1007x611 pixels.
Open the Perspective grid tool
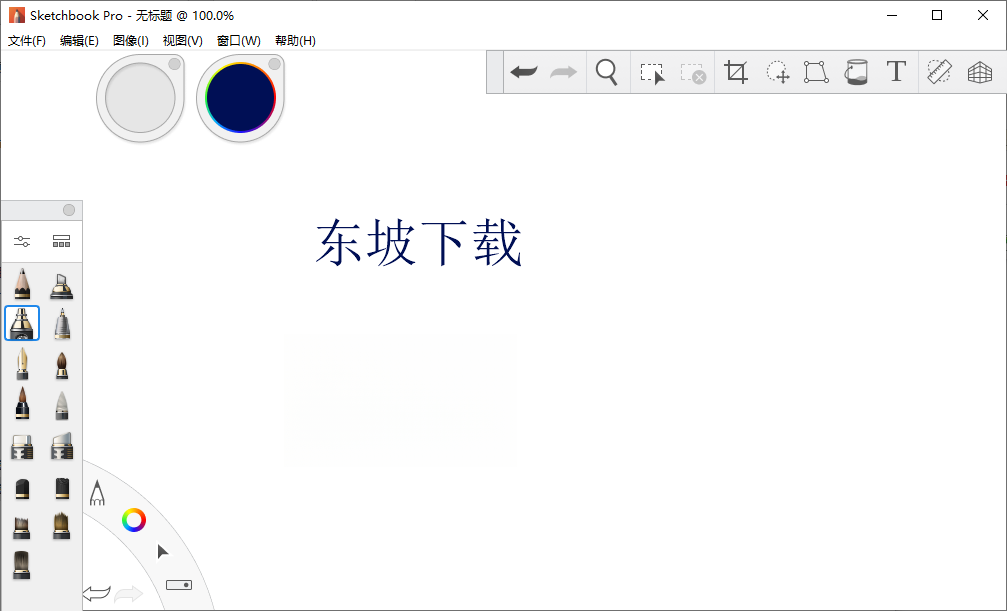(980, 73)
